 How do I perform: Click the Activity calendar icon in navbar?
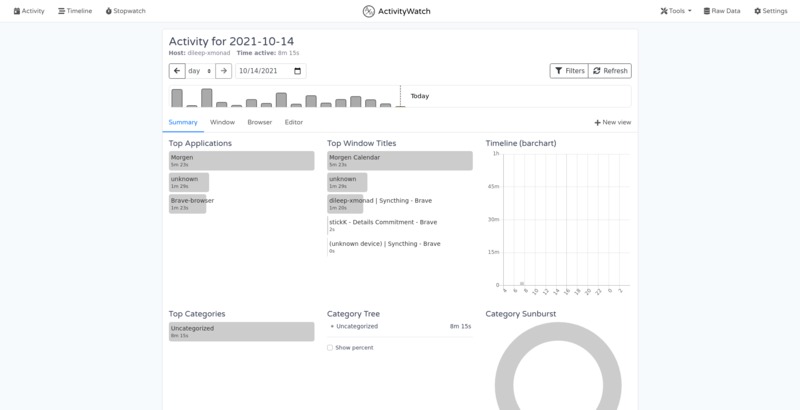pos(17,11)
